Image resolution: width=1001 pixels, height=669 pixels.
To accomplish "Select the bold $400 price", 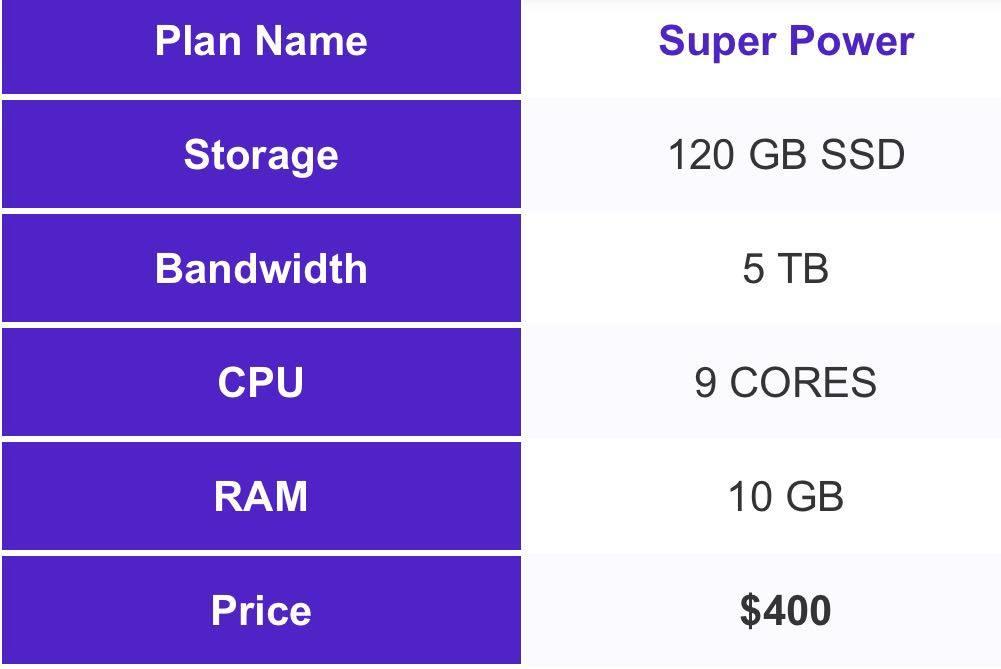I will pos(785,610).
